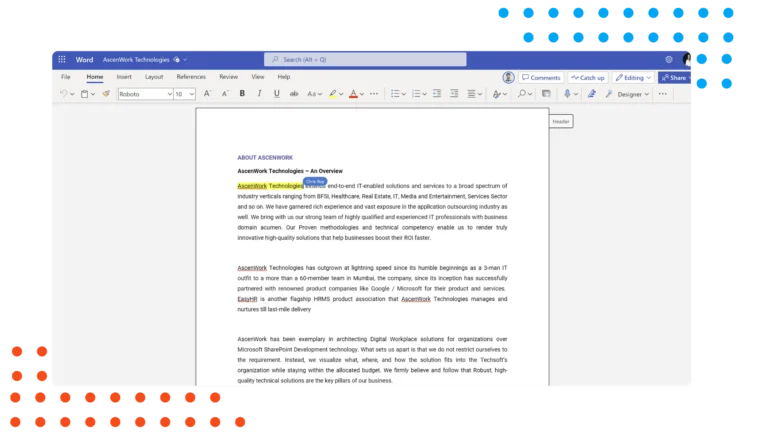This screenshot has width=768, height=432.
Task: Click the Share button
Action: (x=674, y=77)
